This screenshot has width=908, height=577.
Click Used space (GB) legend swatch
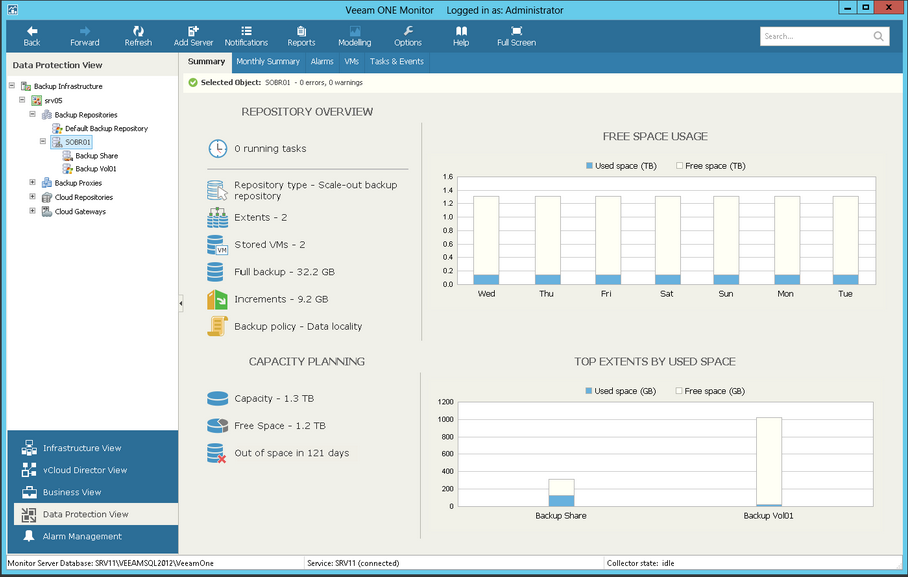(588, 391)
